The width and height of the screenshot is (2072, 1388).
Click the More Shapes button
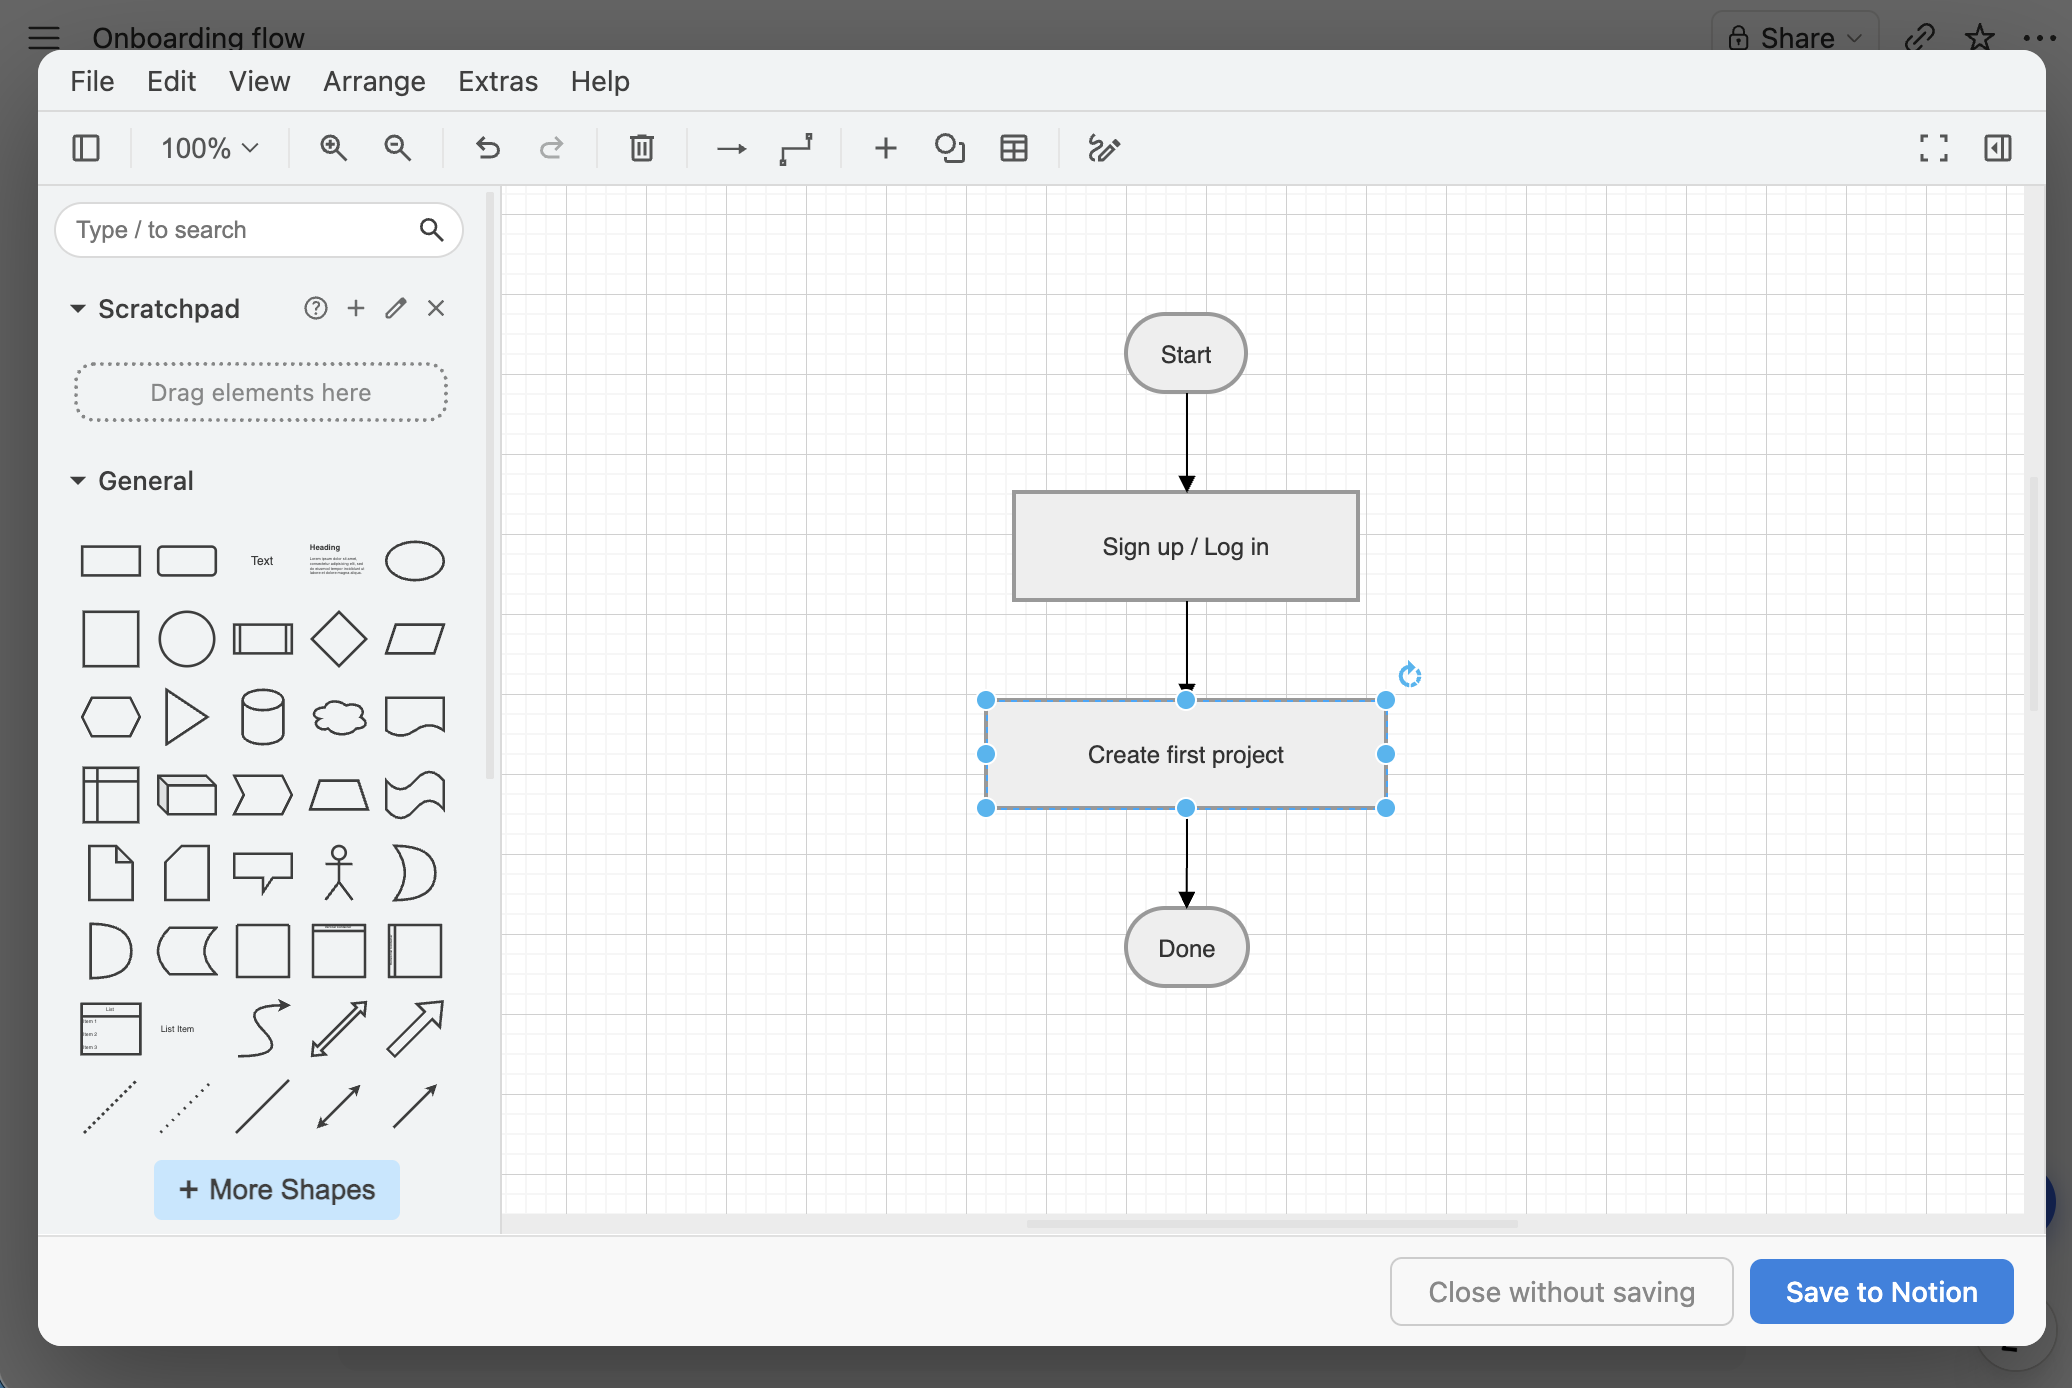point(277,1190)
